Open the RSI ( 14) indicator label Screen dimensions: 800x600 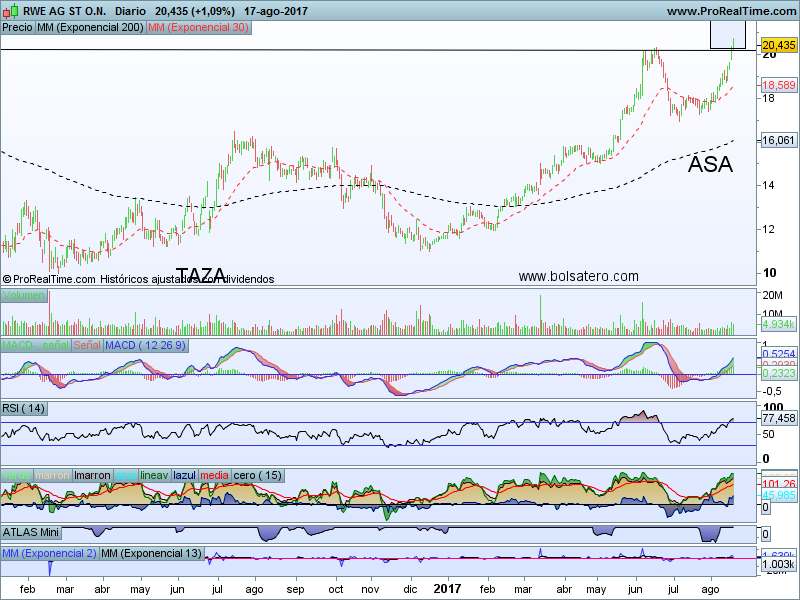click(x=25, y=408)
